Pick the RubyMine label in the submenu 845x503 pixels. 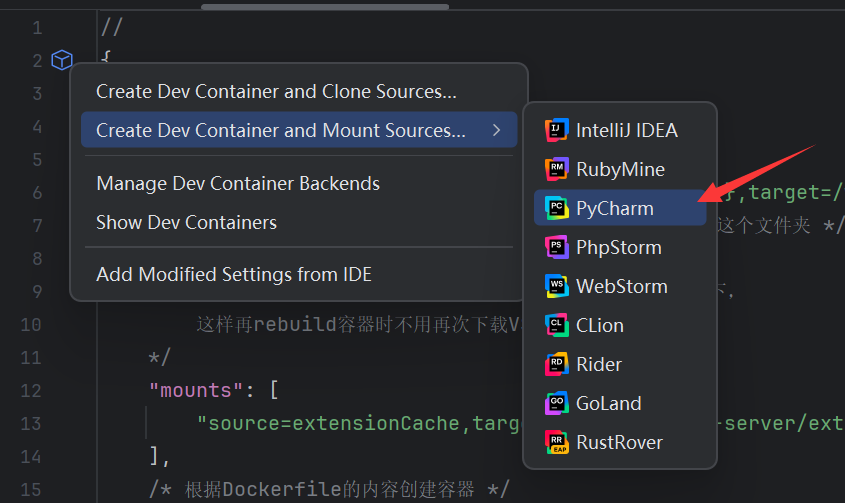coord(620,169)
